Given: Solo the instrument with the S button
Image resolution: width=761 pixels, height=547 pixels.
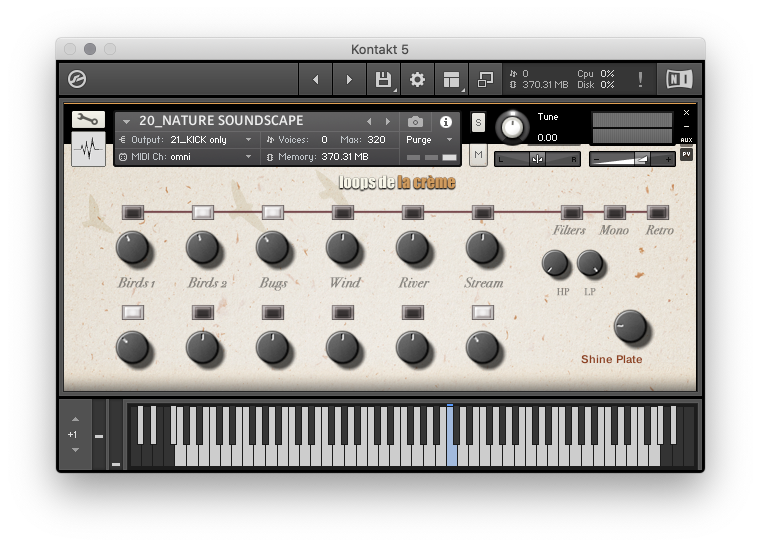Looking at the screenshot, I should click(479, 122).
